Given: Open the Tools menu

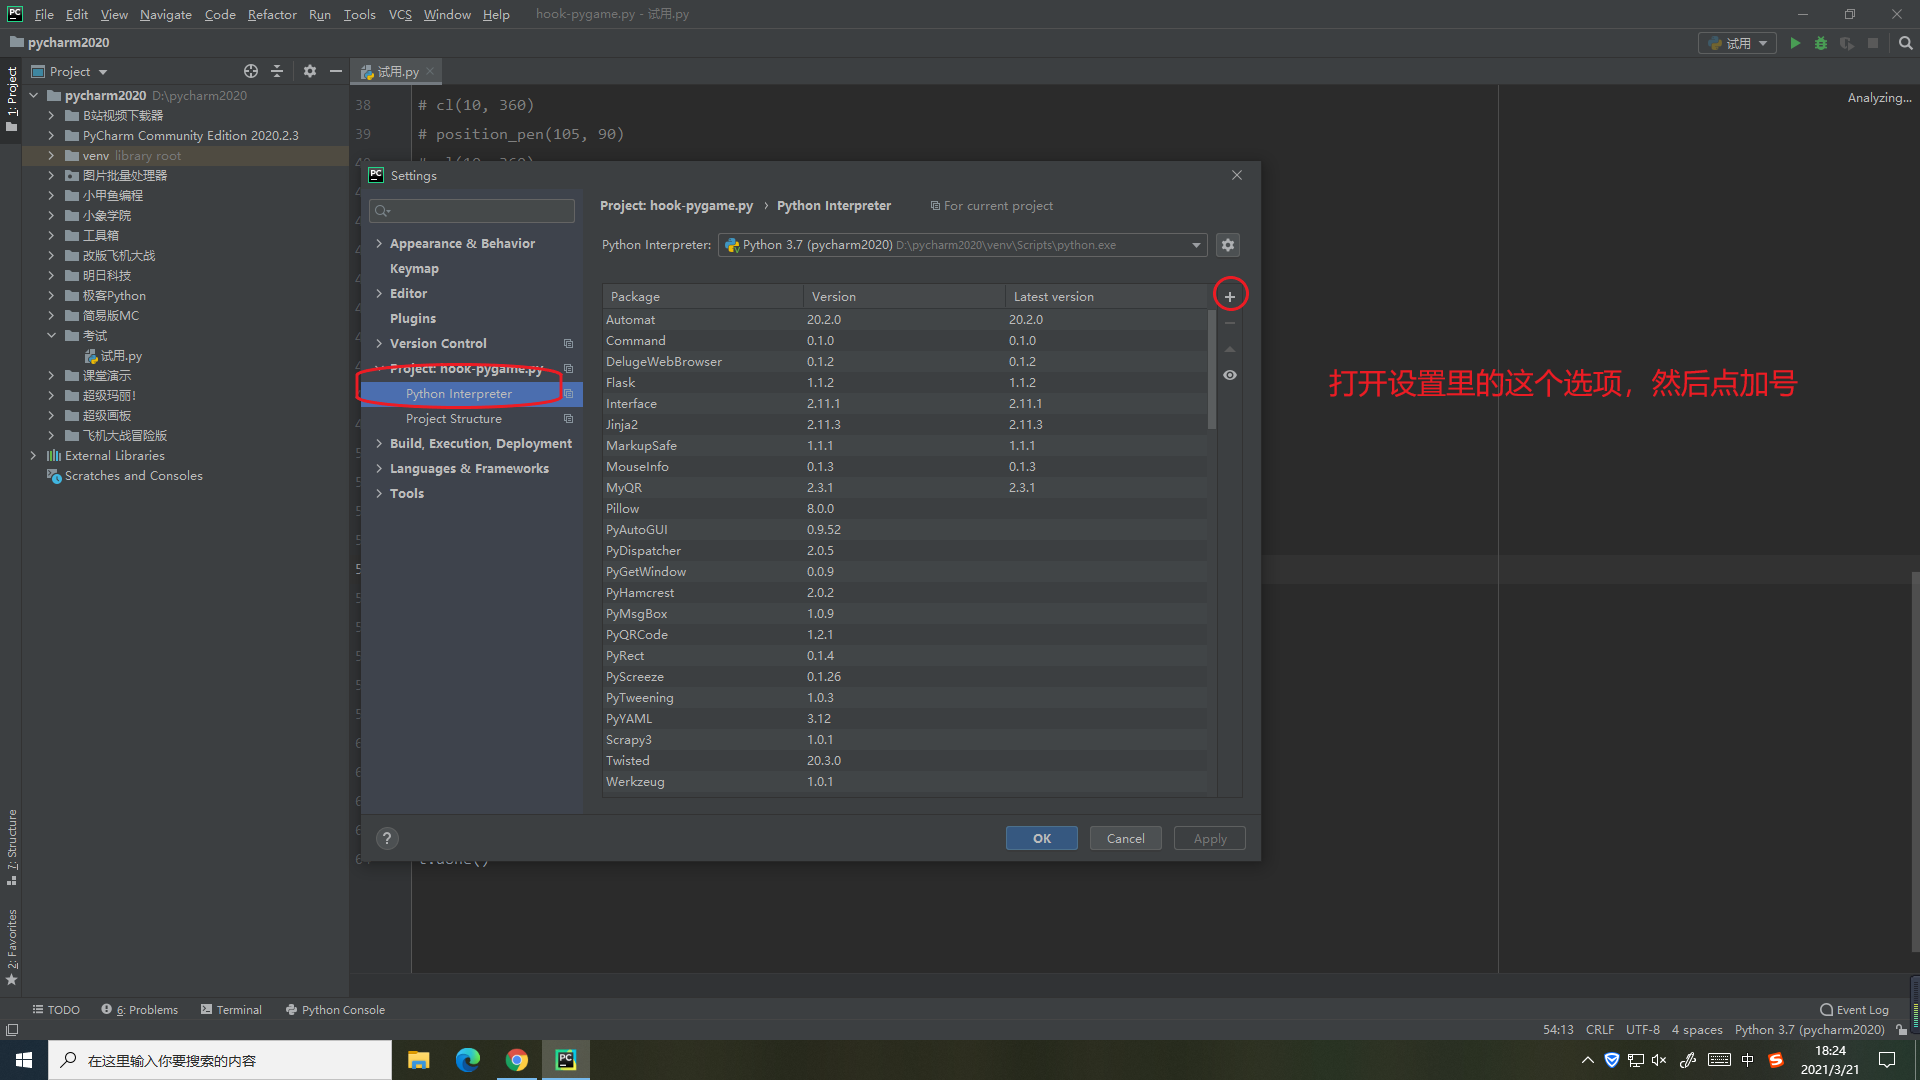Looking at the screenshot, I should pyautogui.click(x=359, y=14).
